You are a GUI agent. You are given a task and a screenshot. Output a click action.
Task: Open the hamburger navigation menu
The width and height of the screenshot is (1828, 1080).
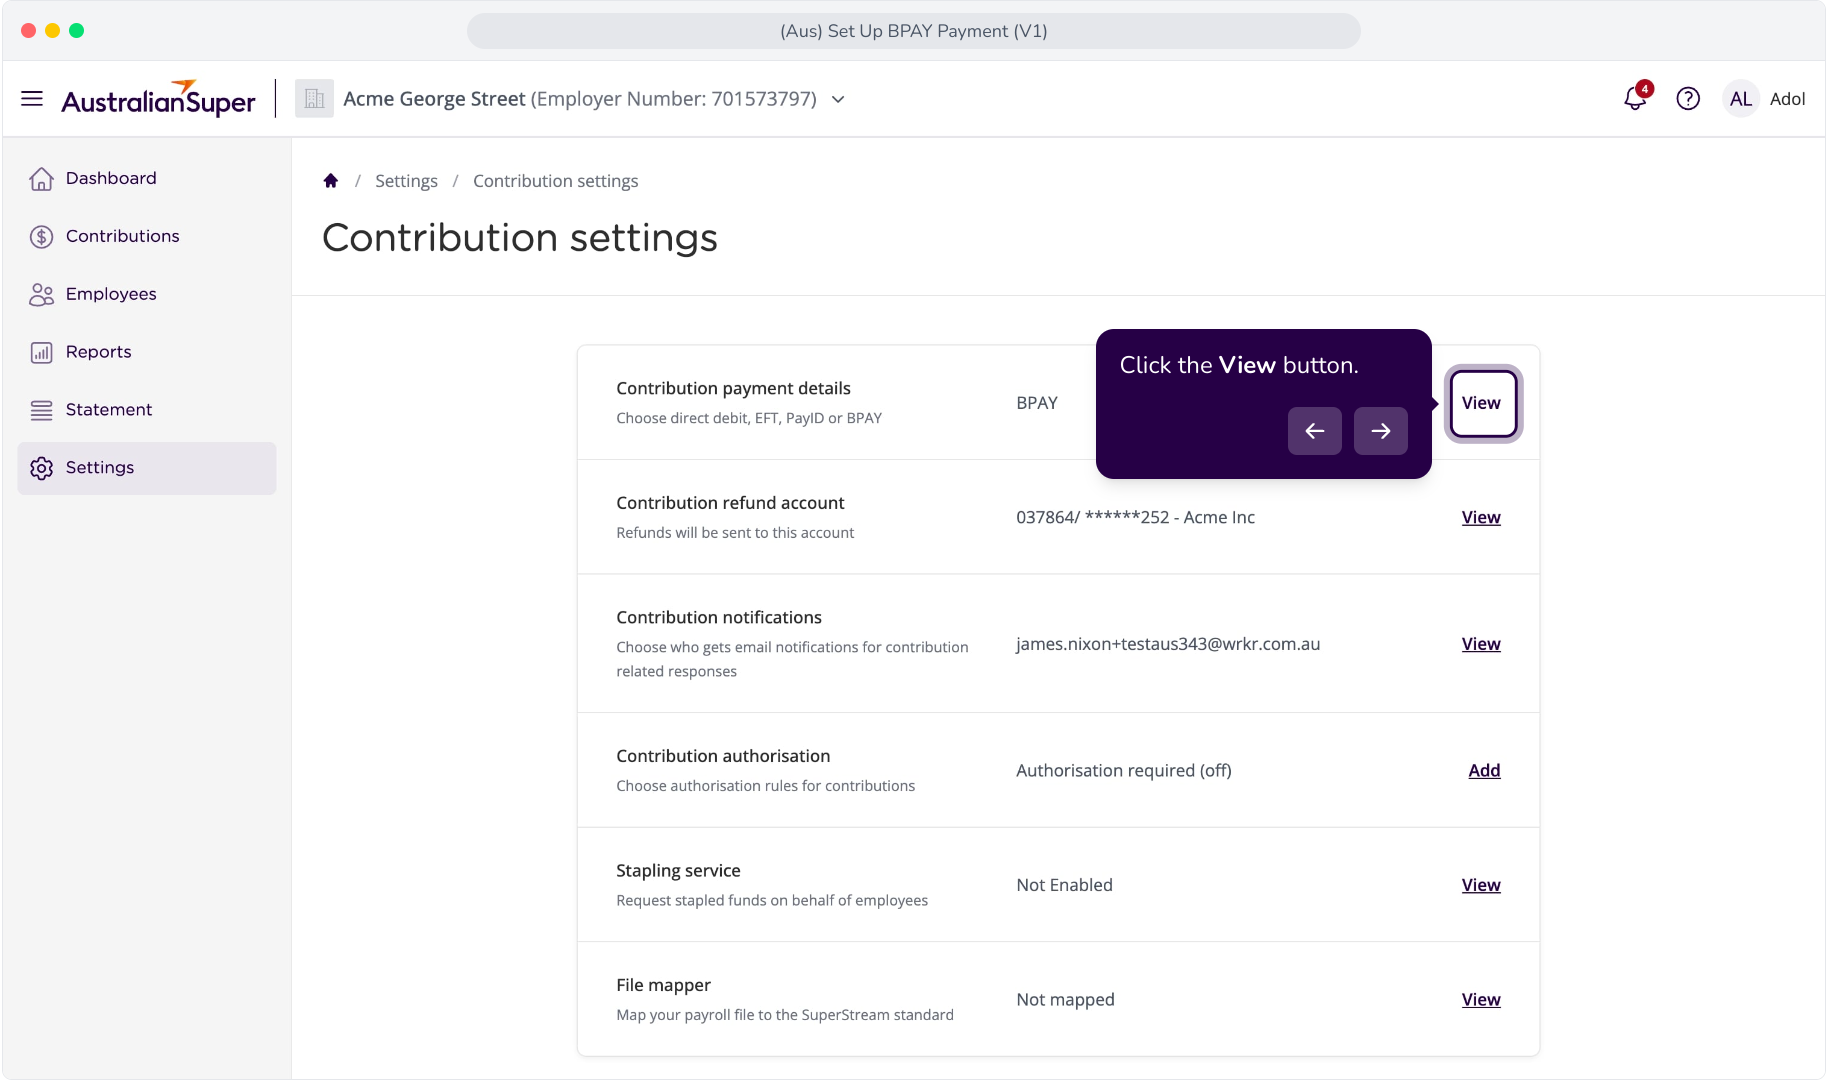(32, 98)
